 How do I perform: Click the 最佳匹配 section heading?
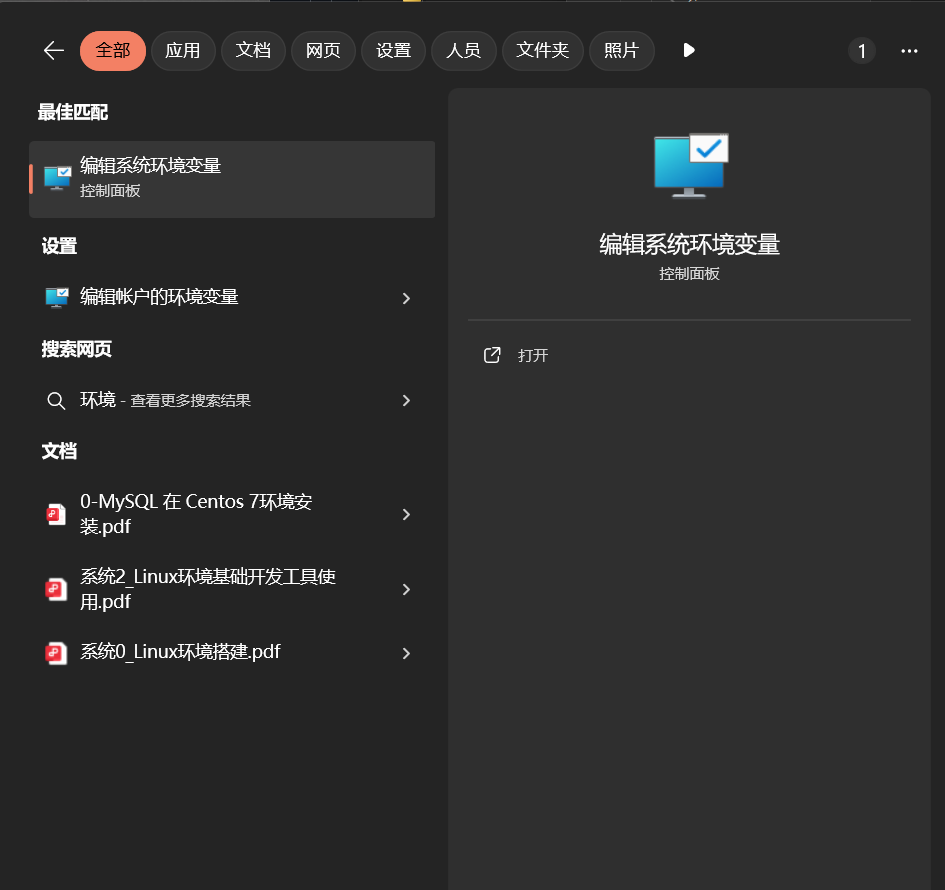click(73, 112)
